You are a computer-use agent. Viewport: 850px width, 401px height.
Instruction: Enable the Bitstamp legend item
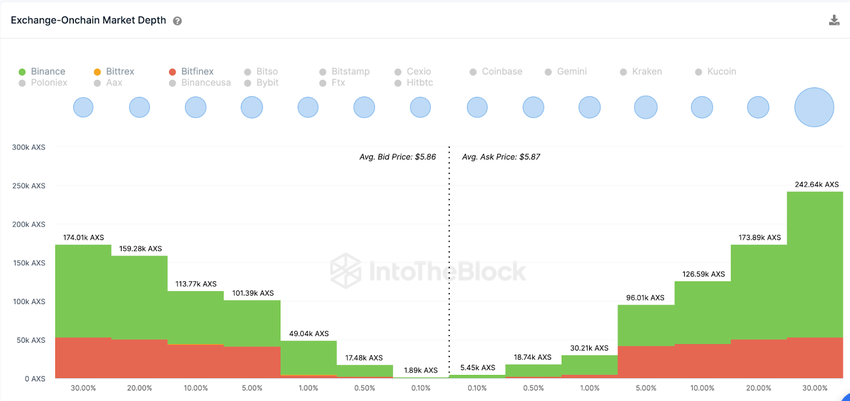[x=350, y=72]
